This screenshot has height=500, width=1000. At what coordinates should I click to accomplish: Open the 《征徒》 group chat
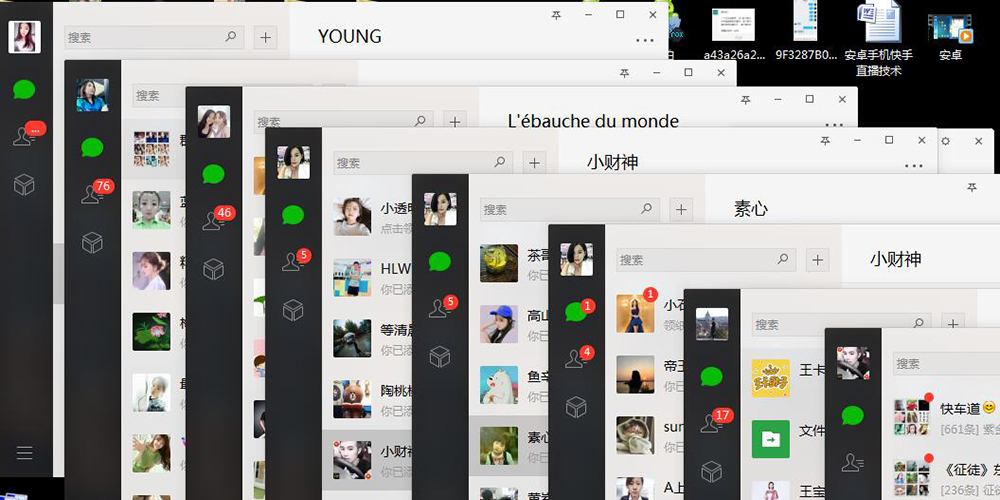[941, 477]
